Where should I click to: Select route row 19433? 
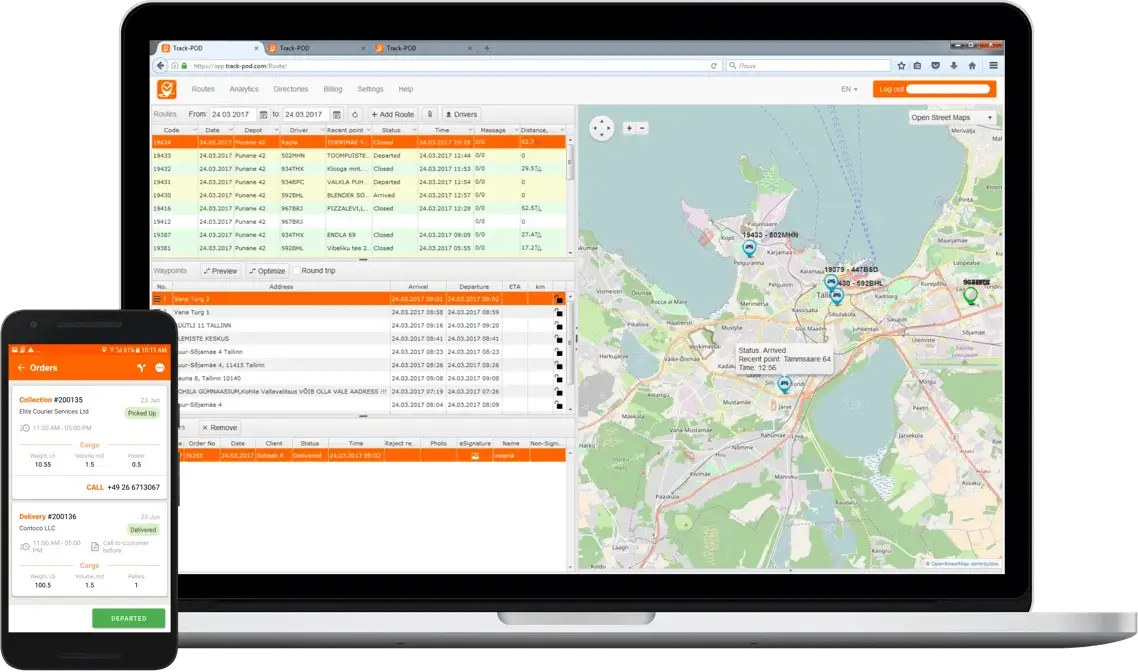pyautogui.click(x=359, y=155)
